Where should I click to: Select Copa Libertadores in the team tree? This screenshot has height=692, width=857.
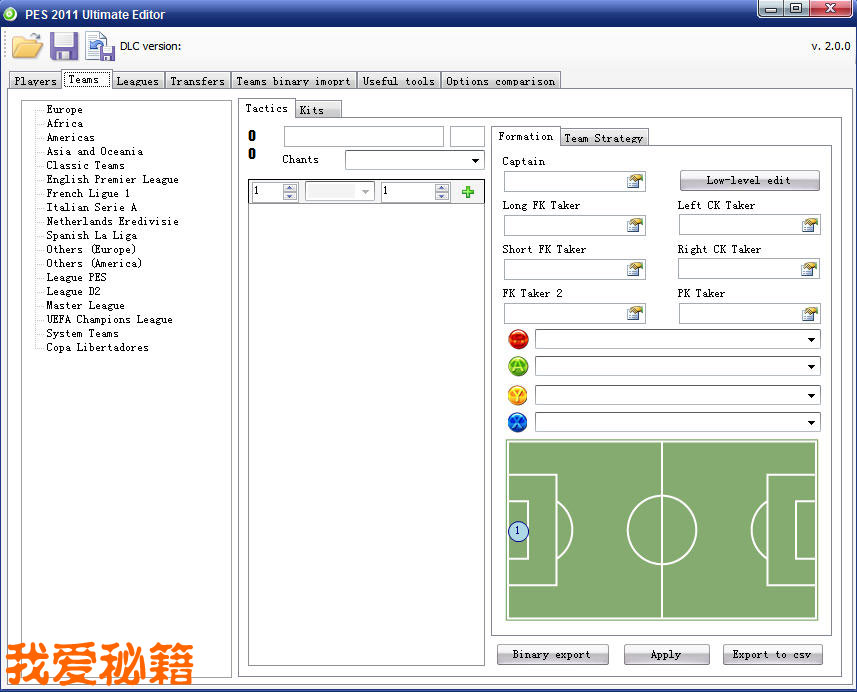tap(97, 348)
